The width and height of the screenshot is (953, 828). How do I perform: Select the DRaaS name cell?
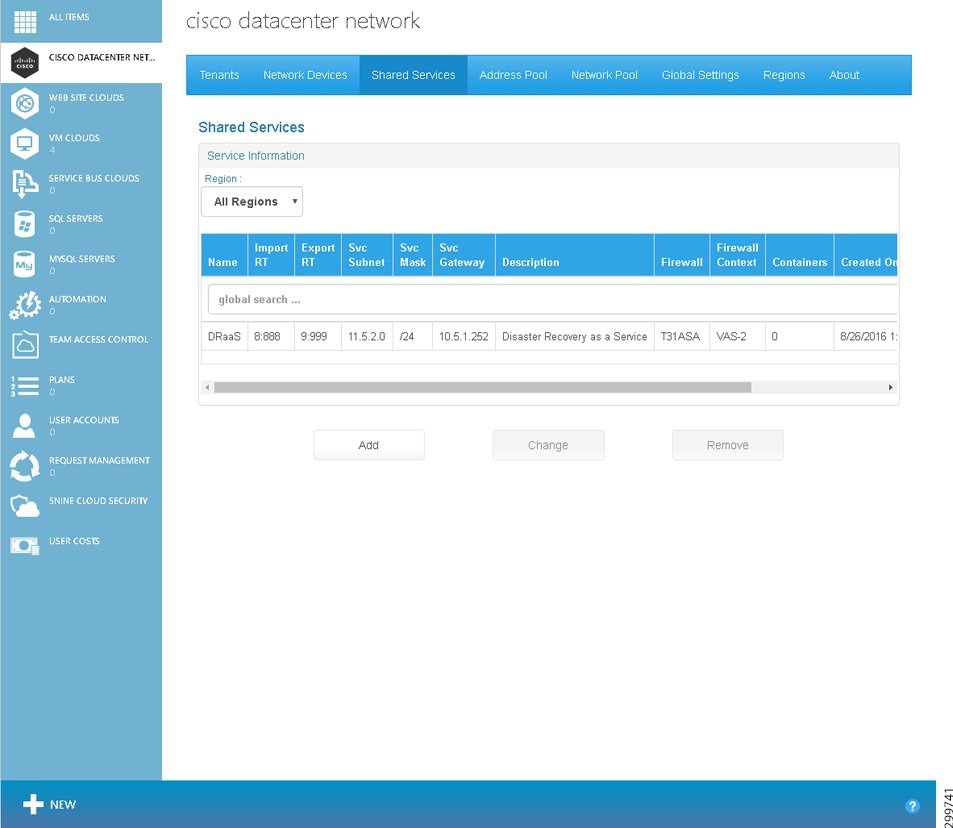[x=224, y=336]
